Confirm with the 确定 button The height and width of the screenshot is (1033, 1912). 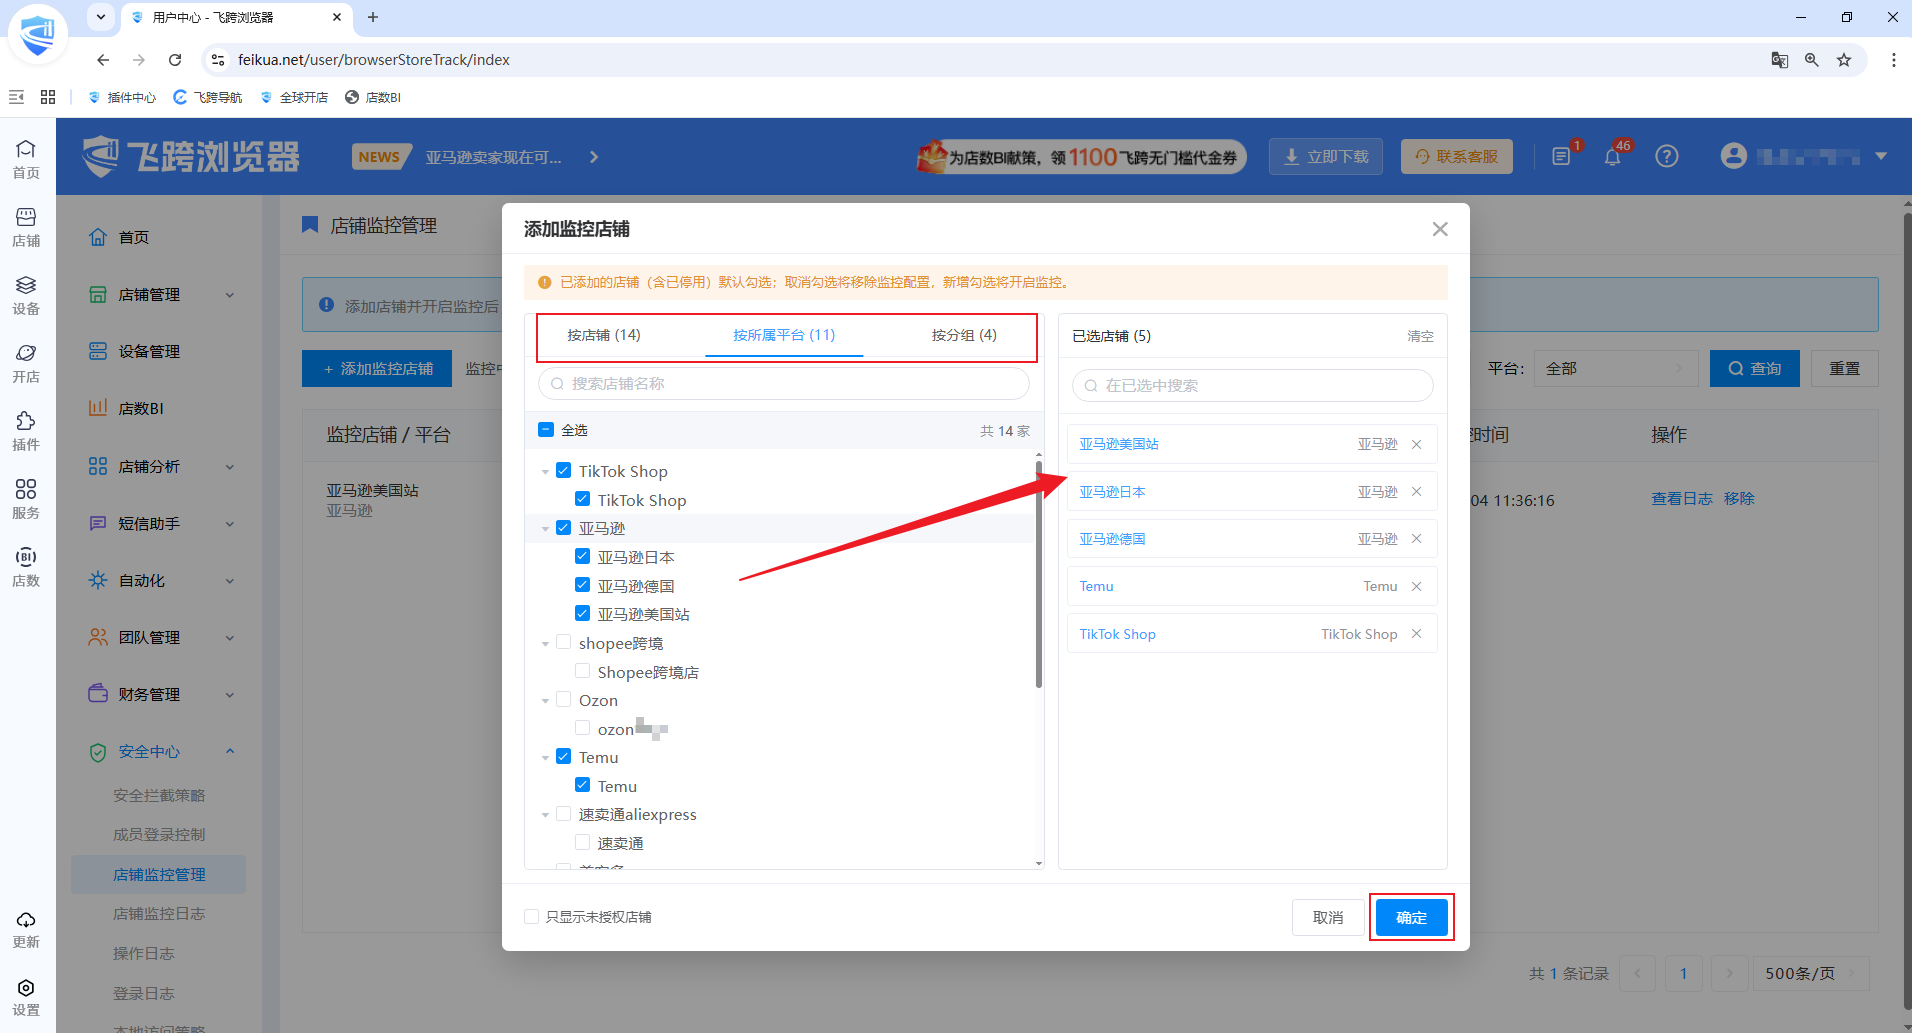(x=1411, y=918)
